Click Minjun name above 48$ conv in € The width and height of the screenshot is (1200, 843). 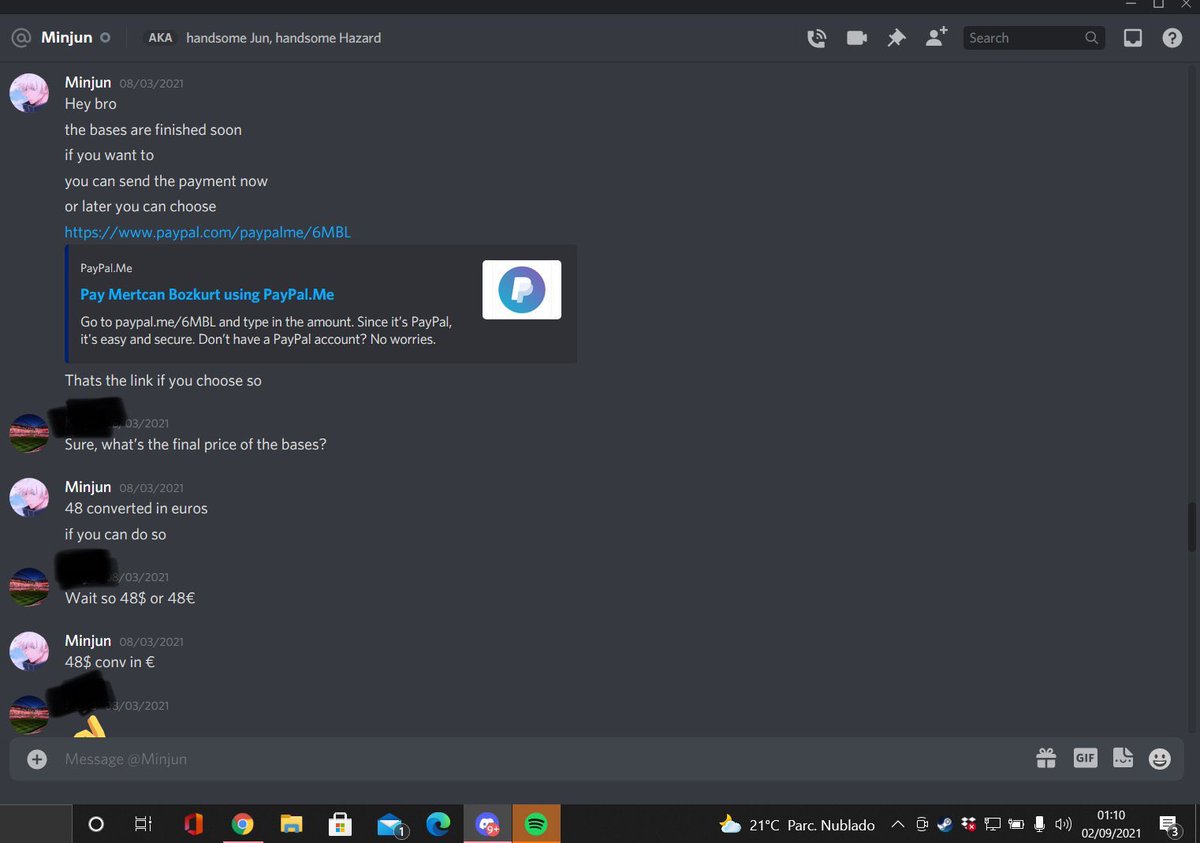pyautogui.click(x=88, y=641)
